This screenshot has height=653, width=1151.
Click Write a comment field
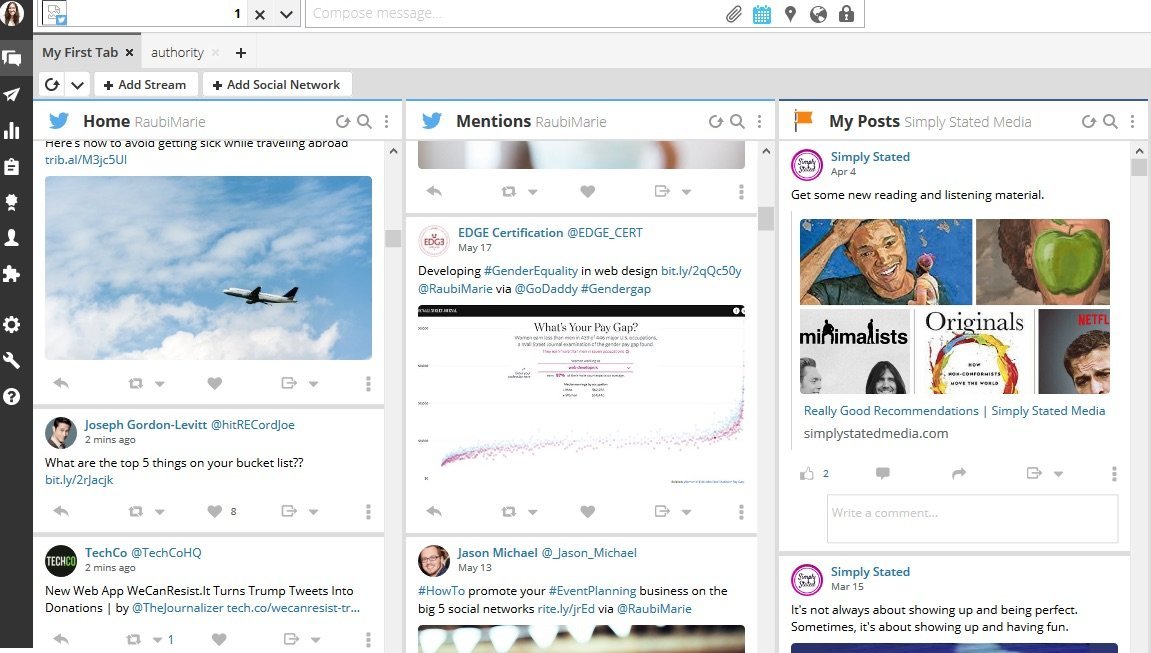[973, 519]
